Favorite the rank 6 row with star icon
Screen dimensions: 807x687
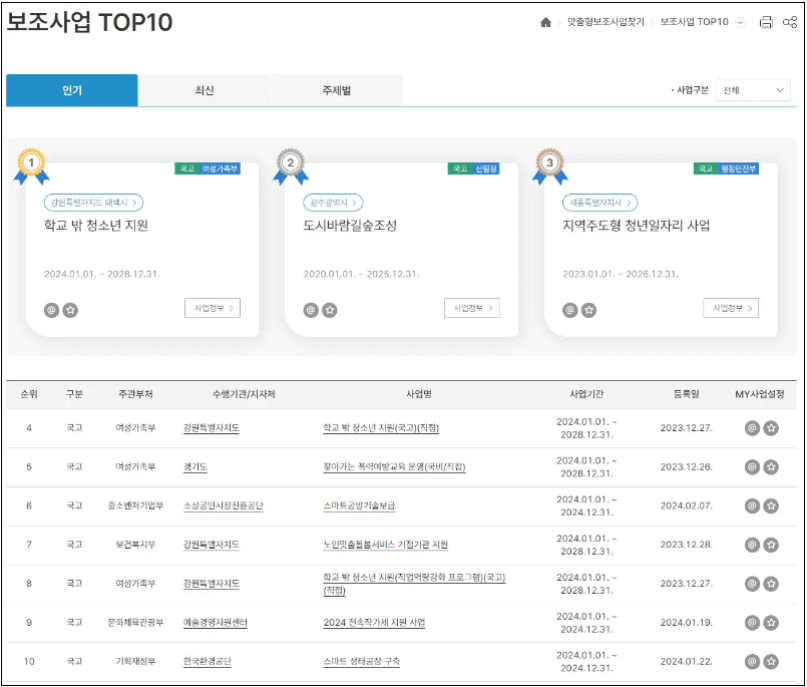click(771, 506)
